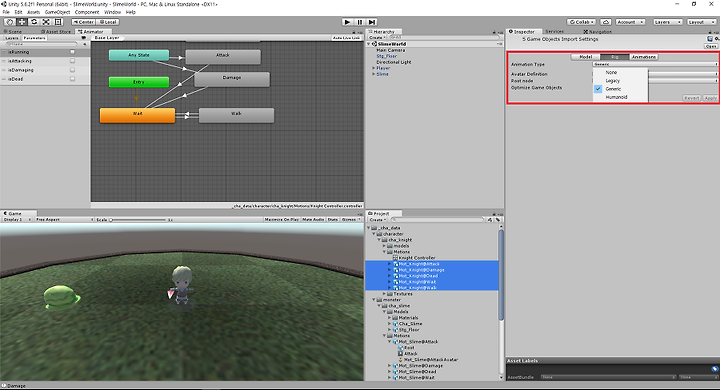Select the Move tool in the toolbar
The width and height of the screenshot is (720, 390).
click(22, 22)
